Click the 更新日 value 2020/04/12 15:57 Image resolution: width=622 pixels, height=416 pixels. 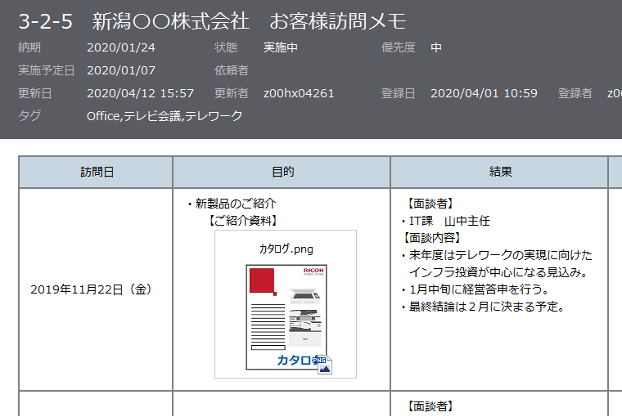pos(140,94)
